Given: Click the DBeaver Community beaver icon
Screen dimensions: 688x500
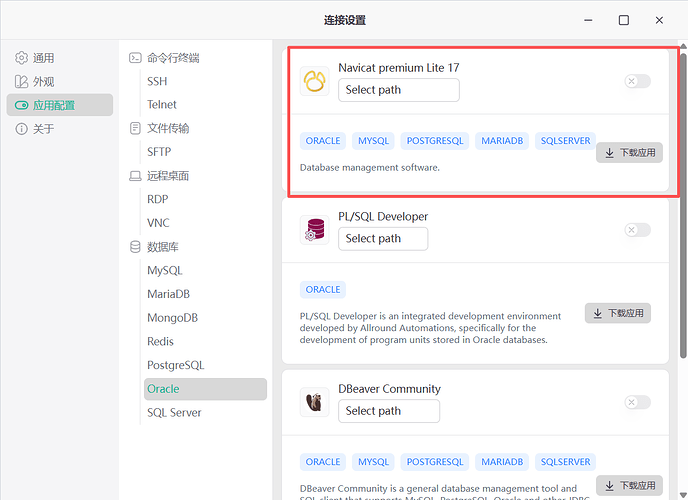Looking at the screenshot, I should click(x=315, y=402).
